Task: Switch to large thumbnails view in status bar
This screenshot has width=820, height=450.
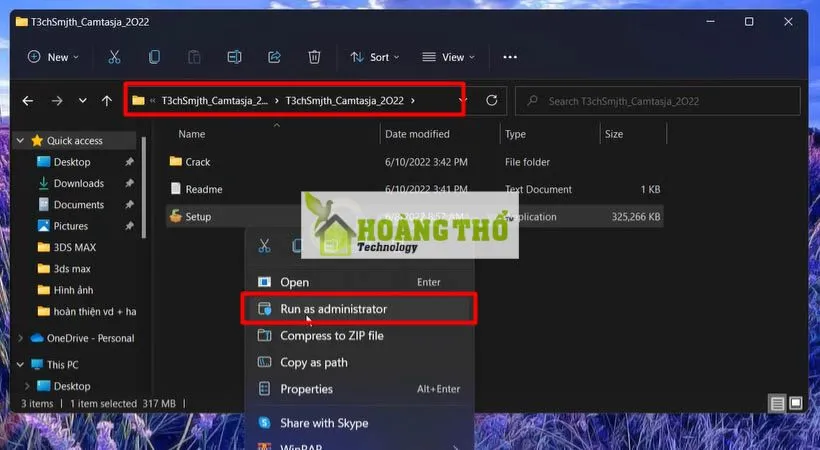Action: click(x=795, y=403)
